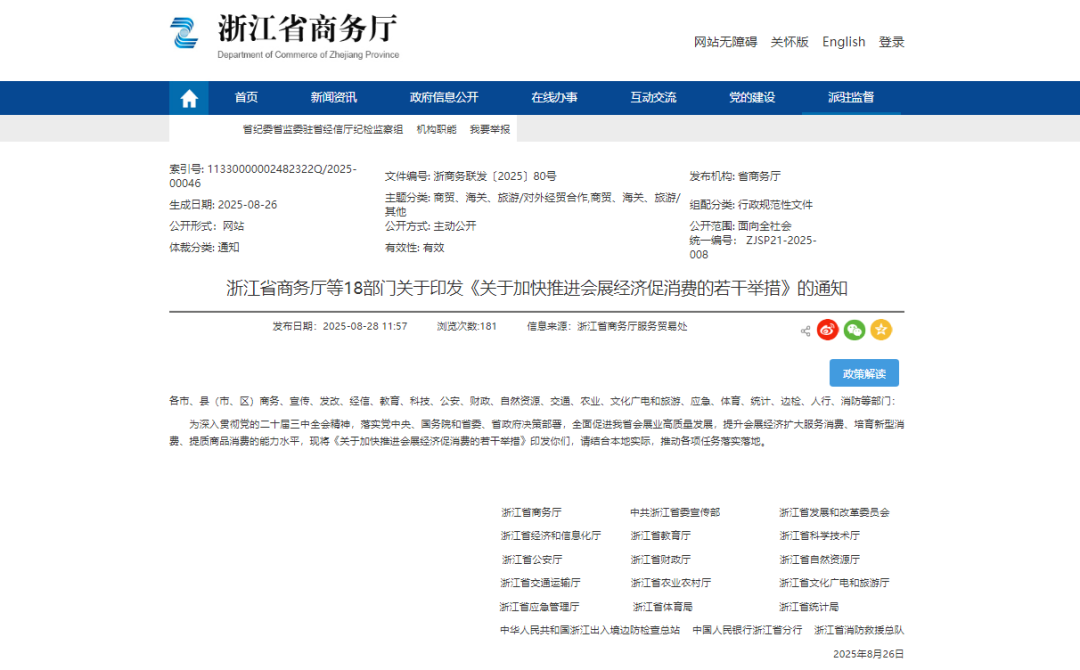Click the home icon on the blue navigation bar
Image resolution: width=1080 pixels, height=670 pixels.
189,97
